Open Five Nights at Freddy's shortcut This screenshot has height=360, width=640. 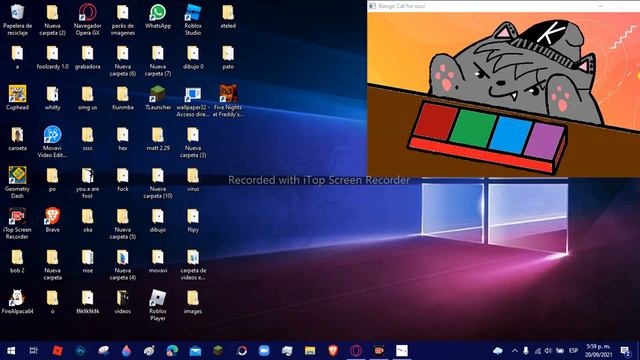[x=228, y=101]
